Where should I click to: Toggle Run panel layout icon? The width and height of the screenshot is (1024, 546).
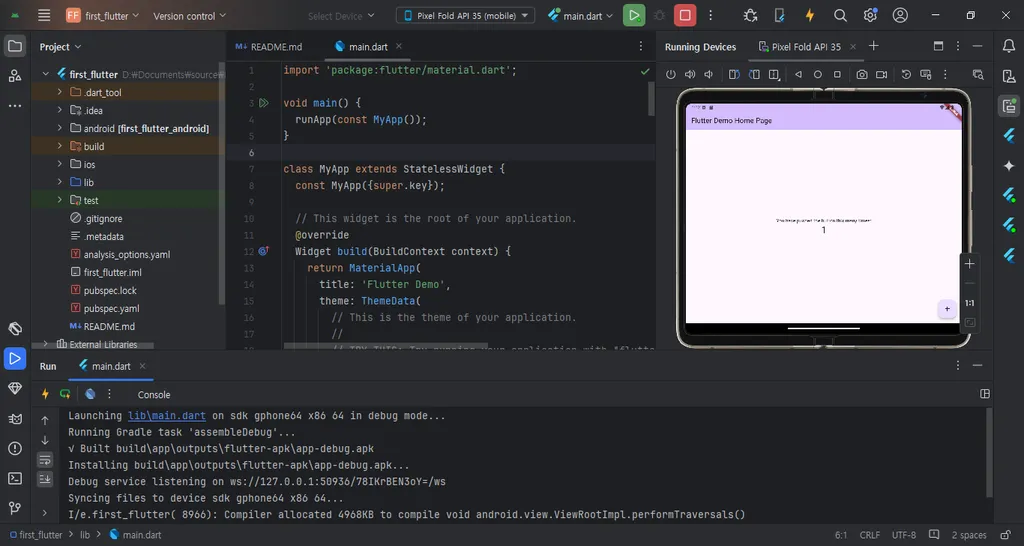click(985, 394)
